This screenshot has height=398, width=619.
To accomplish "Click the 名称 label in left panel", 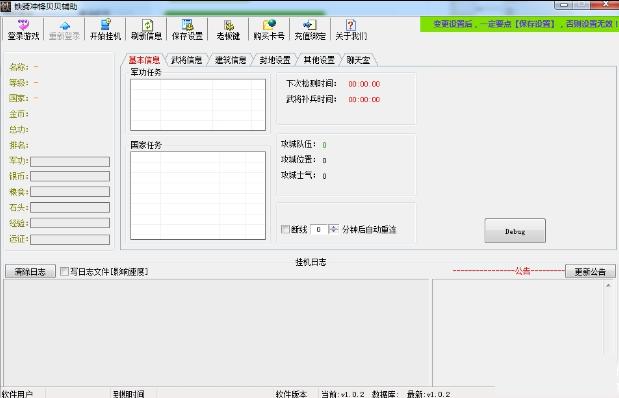I will click(x=19, y=67).
